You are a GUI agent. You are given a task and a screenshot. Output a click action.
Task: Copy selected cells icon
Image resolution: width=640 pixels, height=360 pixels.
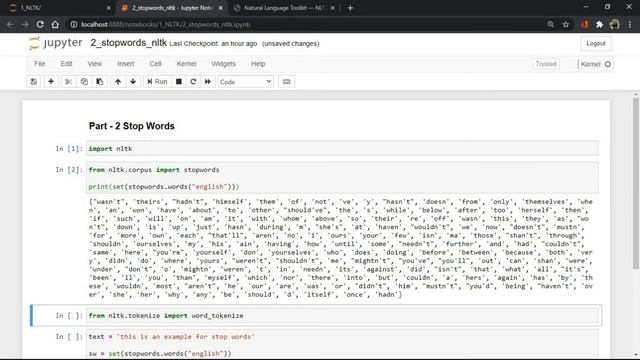(x=84, y=82)
